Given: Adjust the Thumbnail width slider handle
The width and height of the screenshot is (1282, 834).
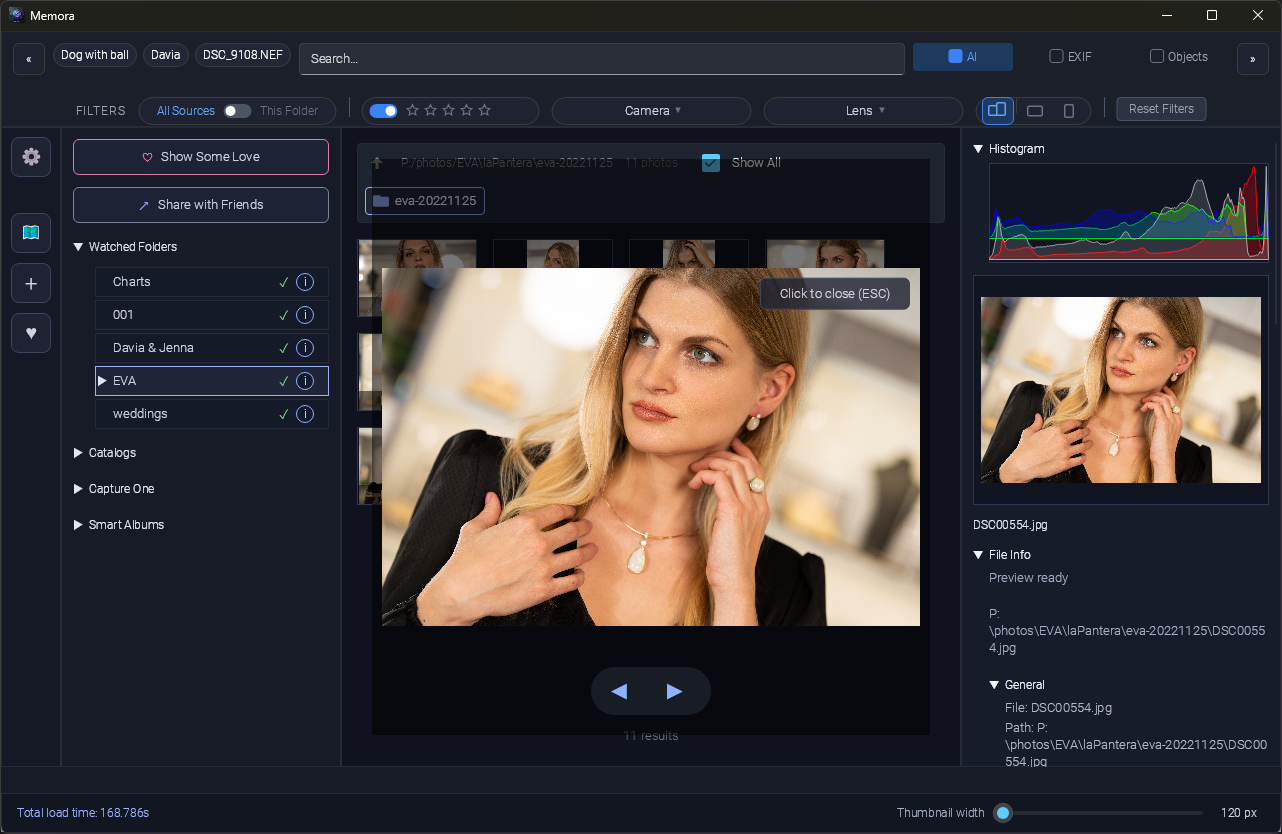Looking at the screenshot, I should click(x=1003, y=813).
